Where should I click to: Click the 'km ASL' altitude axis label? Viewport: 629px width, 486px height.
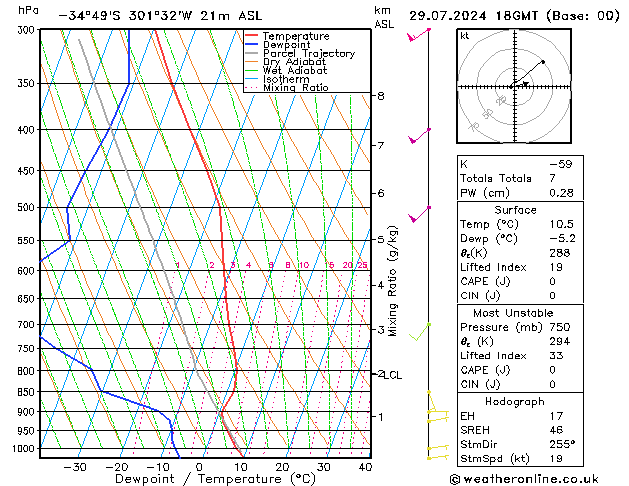384,17
